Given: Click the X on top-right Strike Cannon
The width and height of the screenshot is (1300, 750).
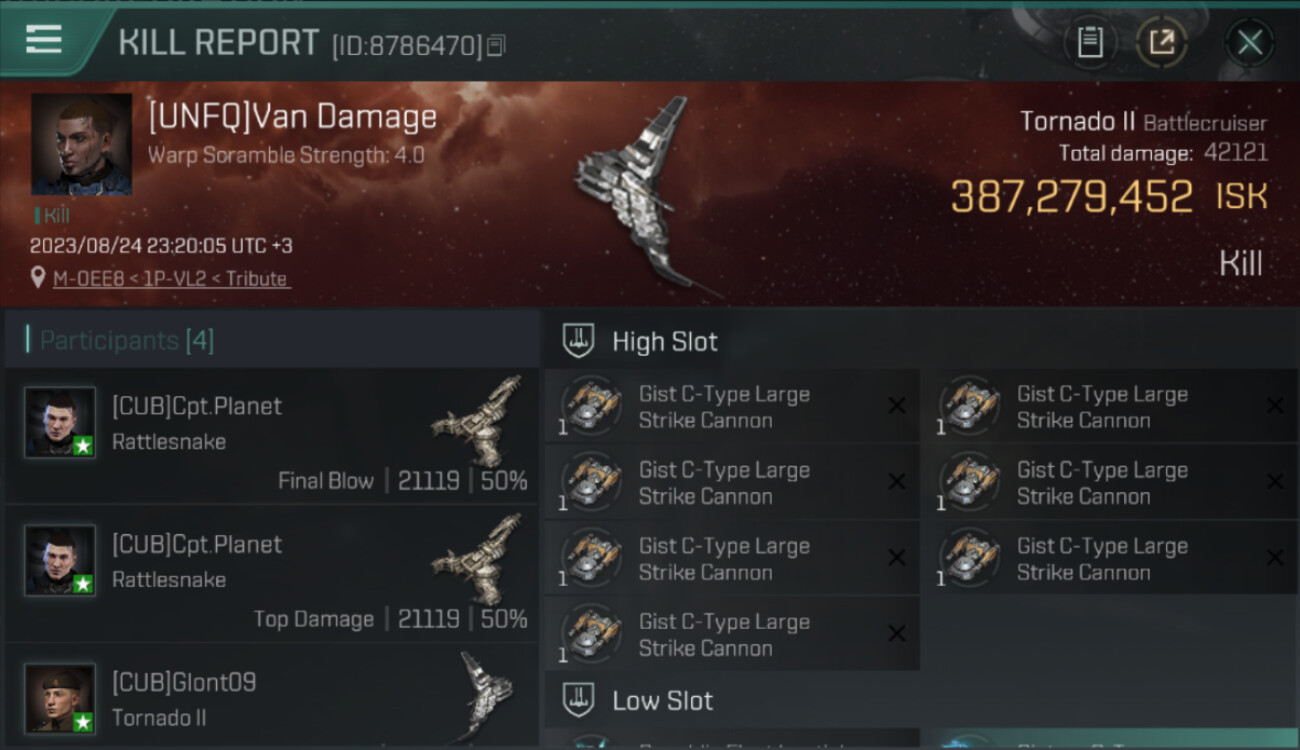Looking at the screenshot, I should click(x=1275, y=405).
